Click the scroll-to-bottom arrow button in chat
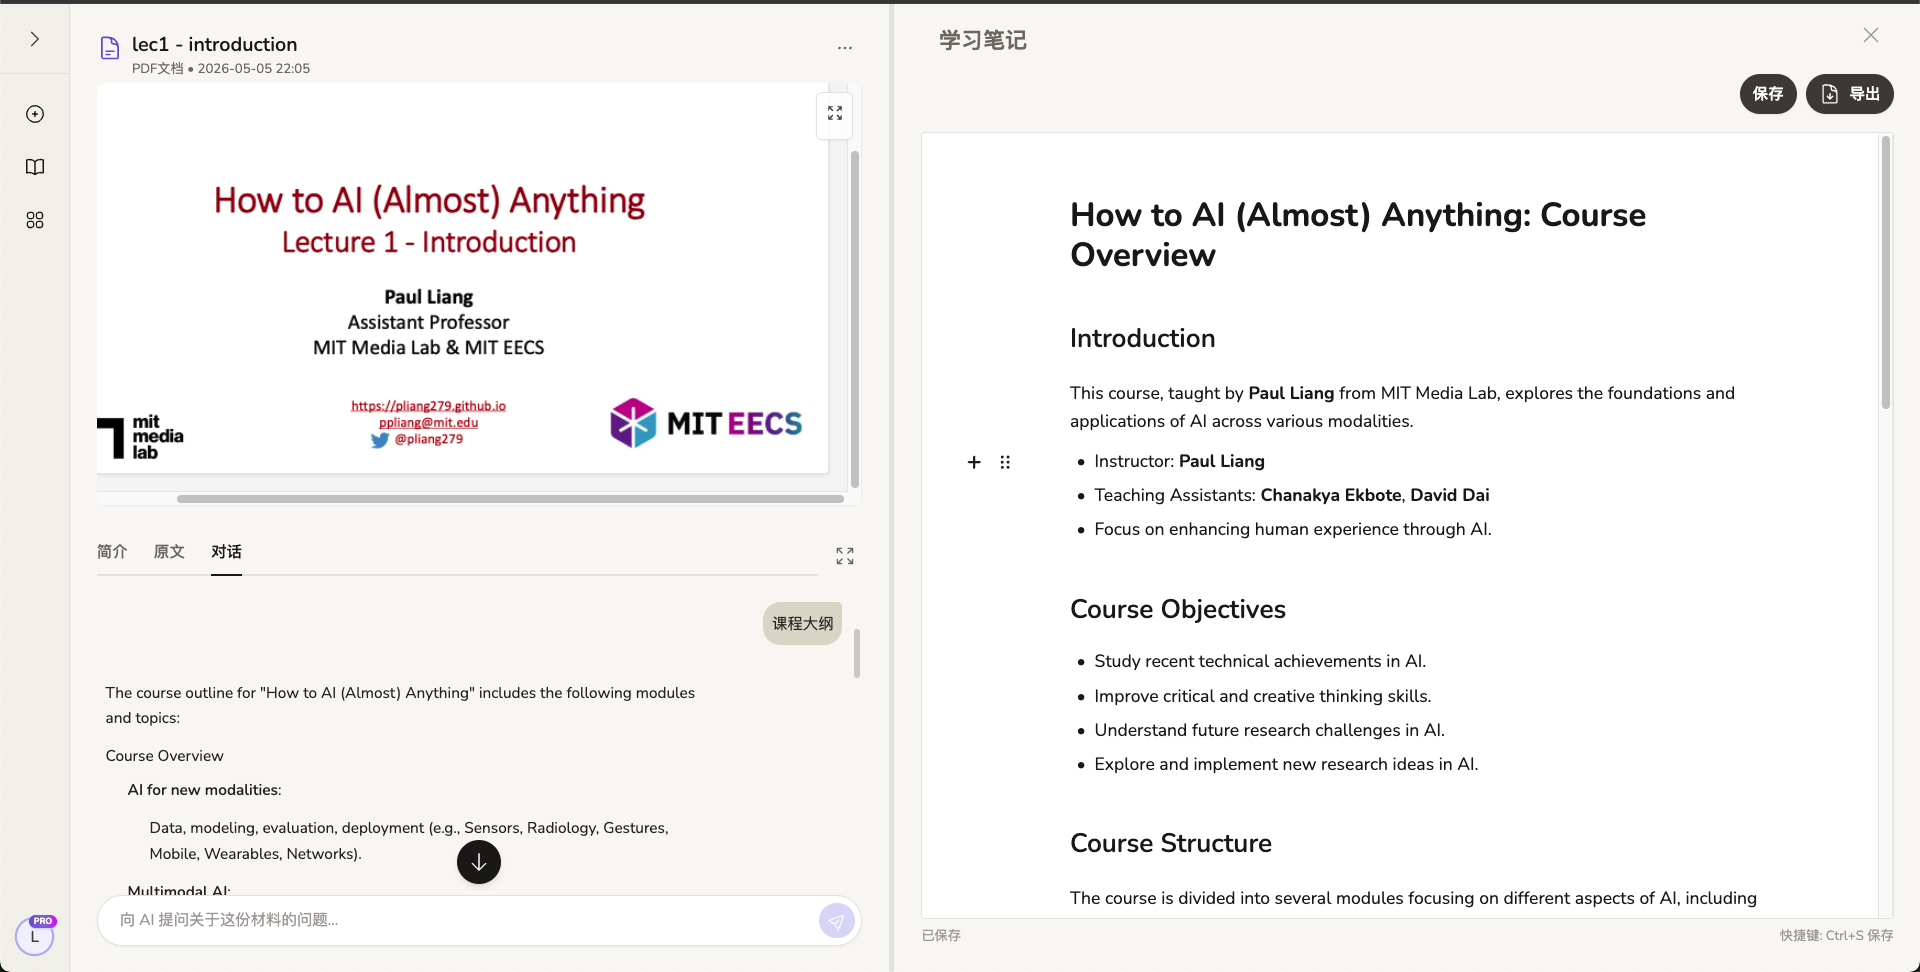This screenshot has width=1920, height=972. [479, 862]
